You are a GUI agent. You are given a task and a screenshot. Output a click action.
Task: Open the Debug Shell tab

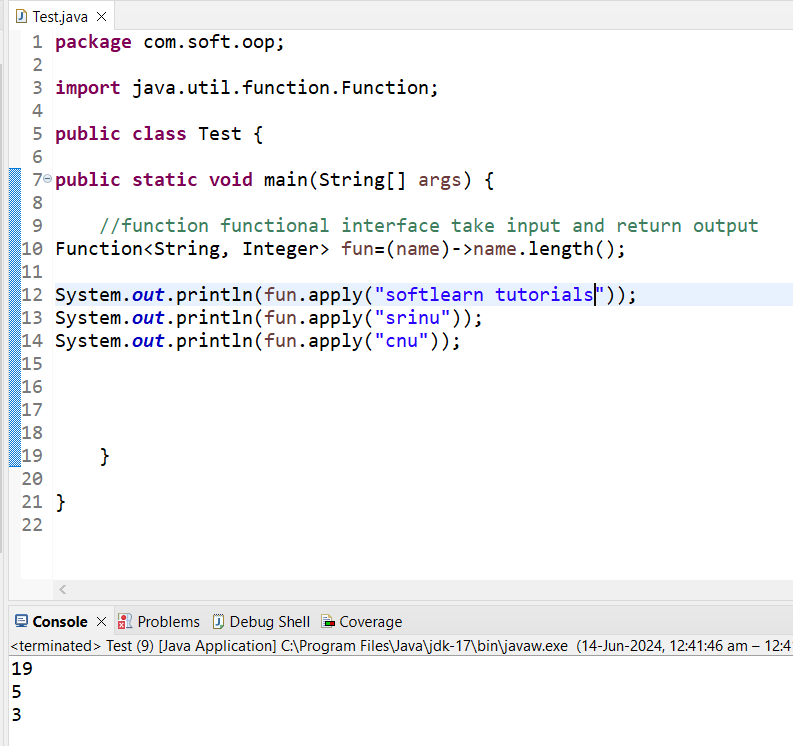coord(269,622)
